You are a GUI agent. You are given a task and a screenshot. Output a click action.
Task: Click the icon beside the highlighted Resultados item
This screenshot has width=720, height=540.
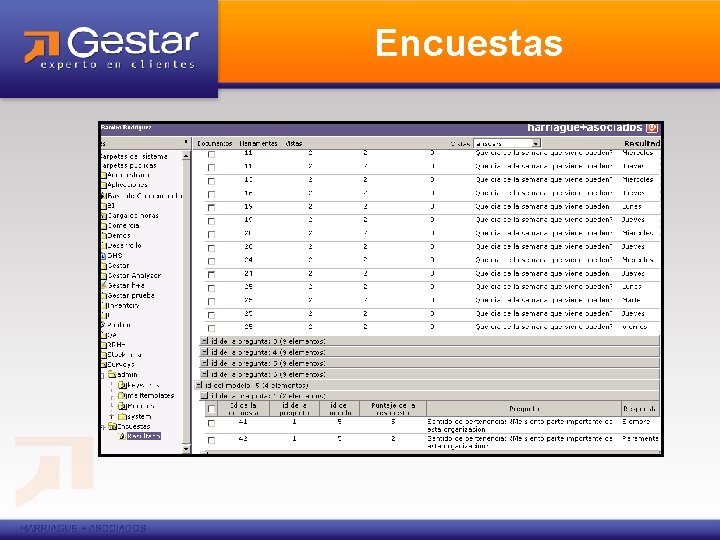[122, 436]
